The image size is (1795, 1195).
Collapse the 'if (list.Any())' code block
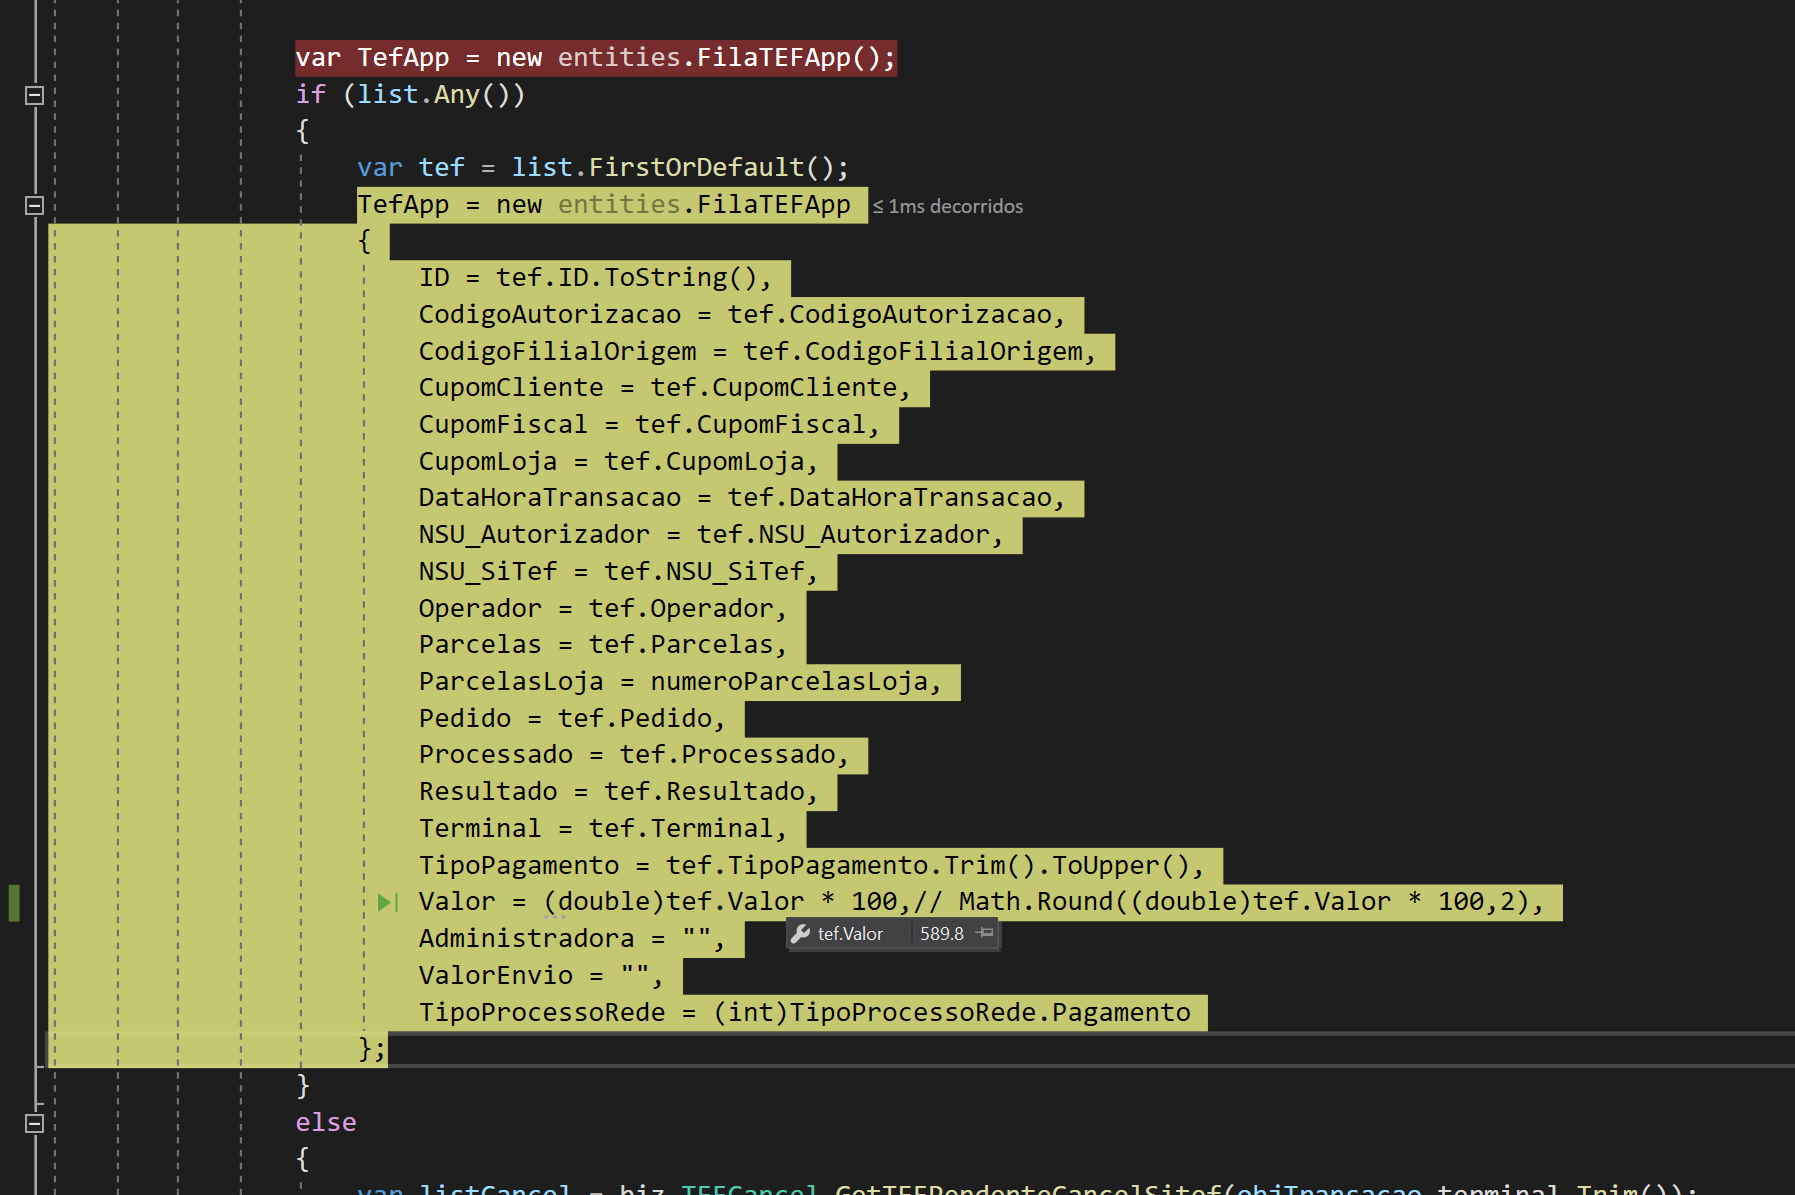point(34,95)
